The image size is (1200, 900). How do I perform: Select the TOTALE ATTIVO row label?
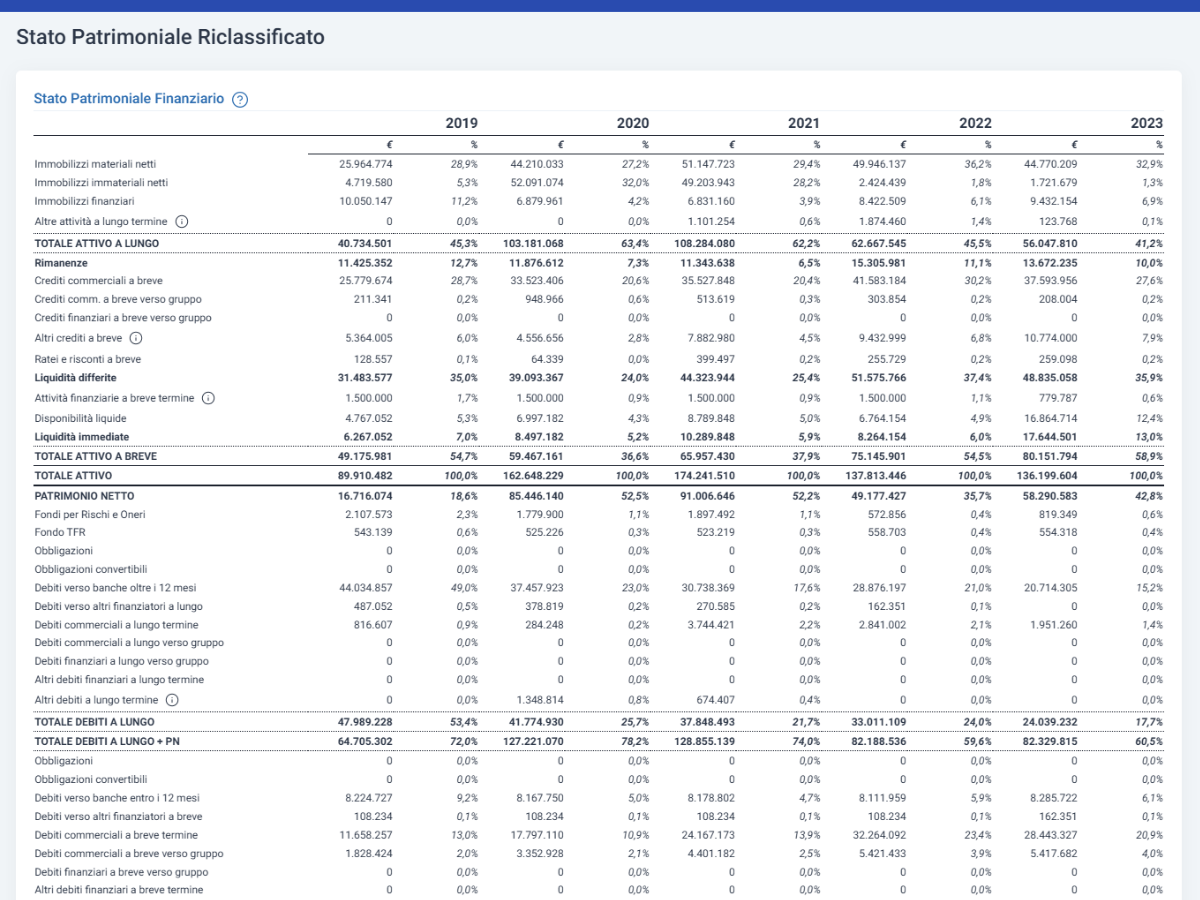pyautogui.click(x=73, y=476)
